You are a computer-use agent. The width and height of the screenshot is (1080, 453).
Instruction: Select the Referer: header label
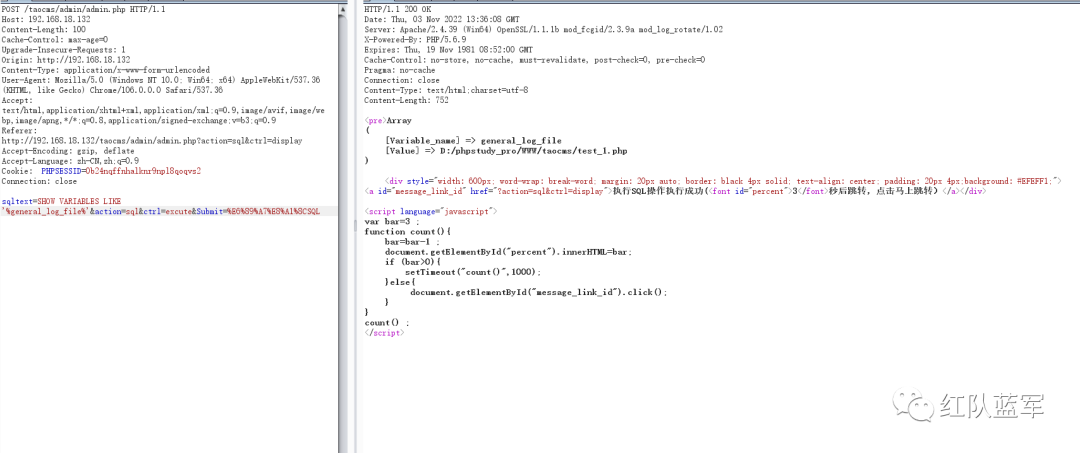[19, 131]
